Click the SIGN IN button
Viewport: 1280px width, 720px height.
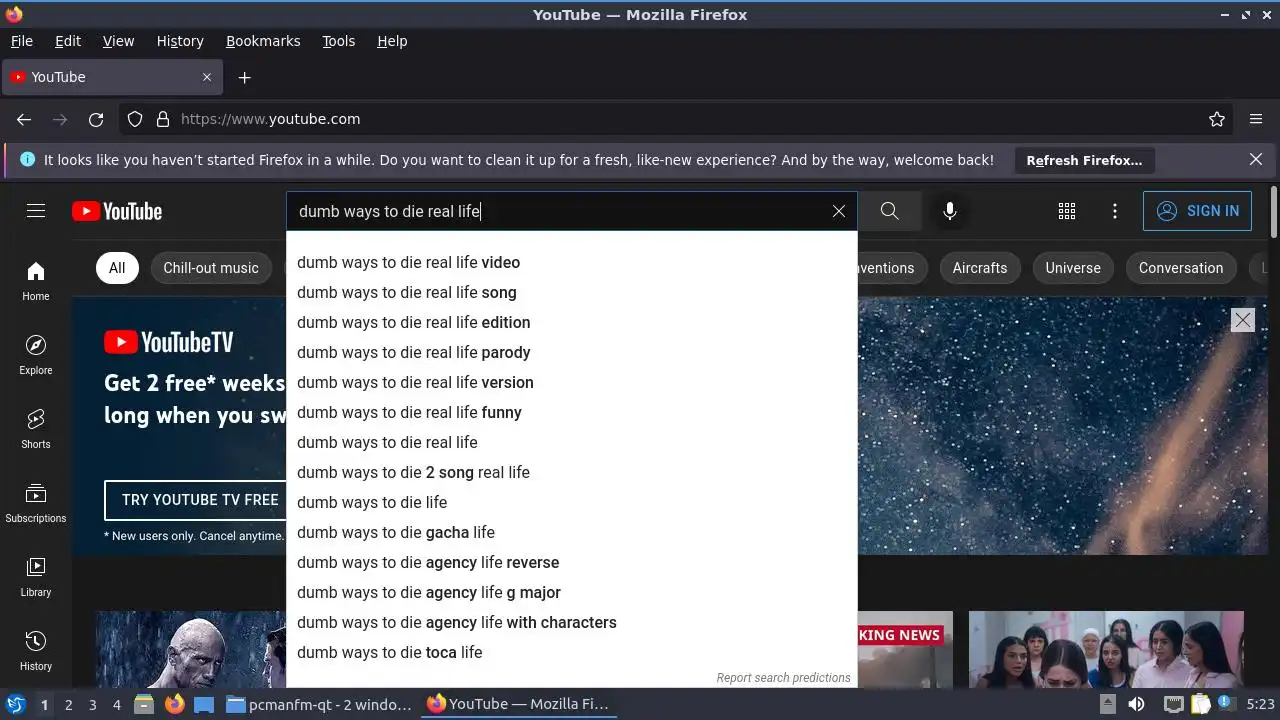[1197, 211]
